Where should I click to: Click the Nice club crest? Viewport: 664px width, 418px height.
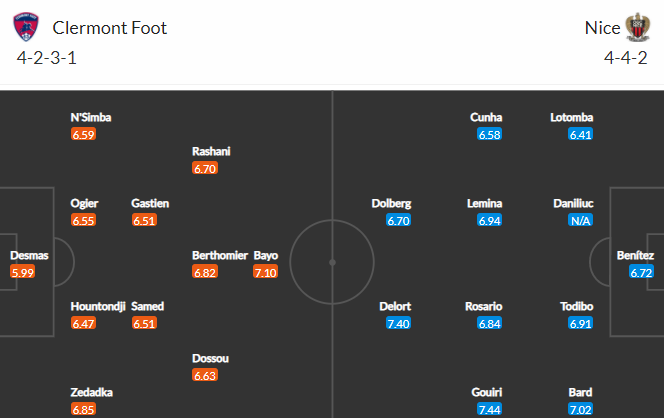click(x=638, y=27)
